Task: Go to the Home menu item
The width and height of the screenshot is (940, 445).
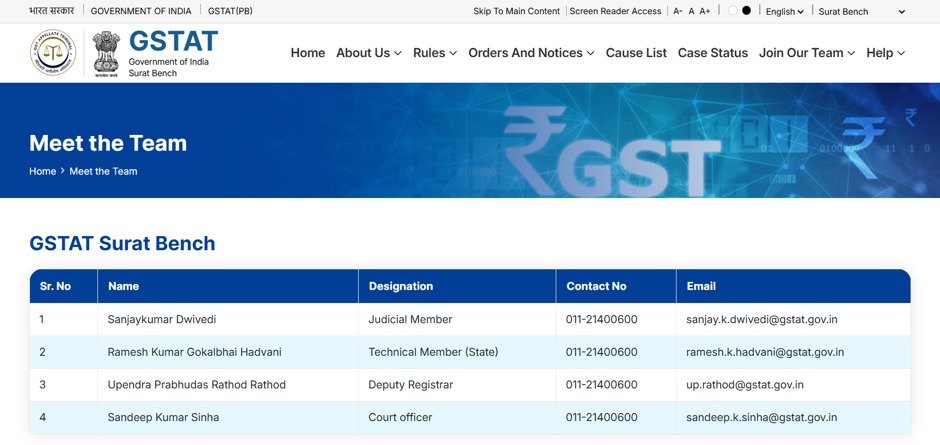Action: click(308, 53)
